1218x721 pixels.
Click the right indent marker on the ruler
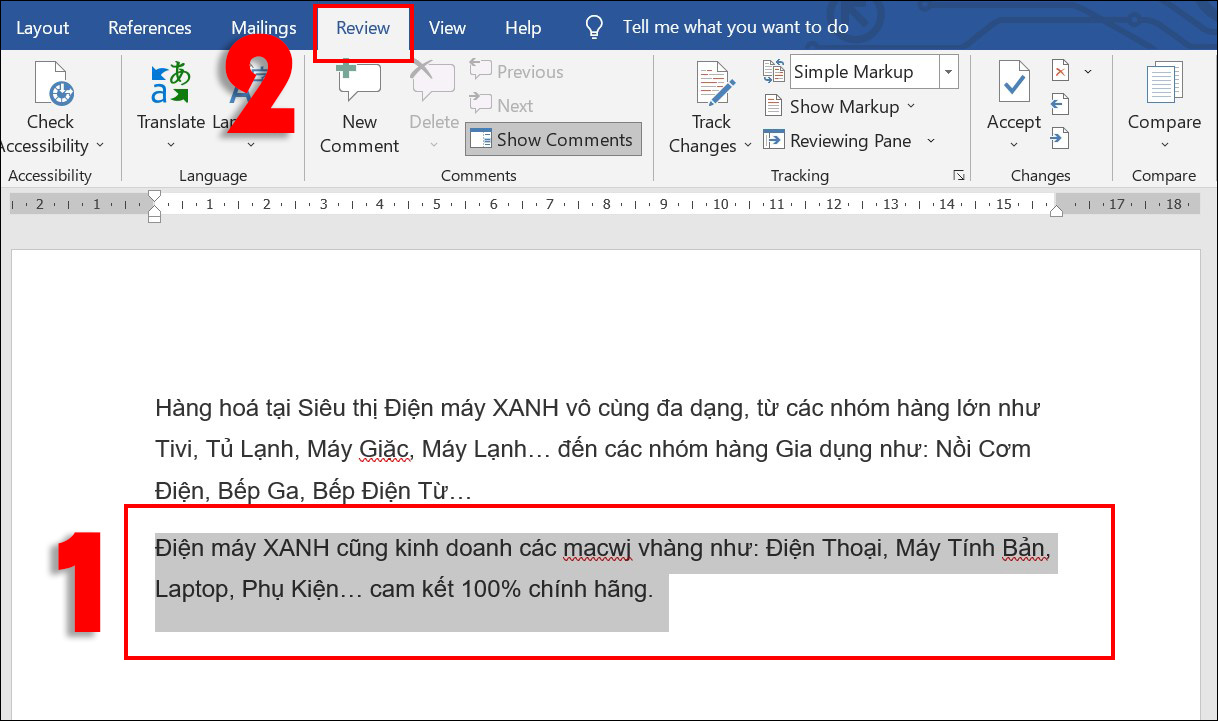click(1057, 209)
